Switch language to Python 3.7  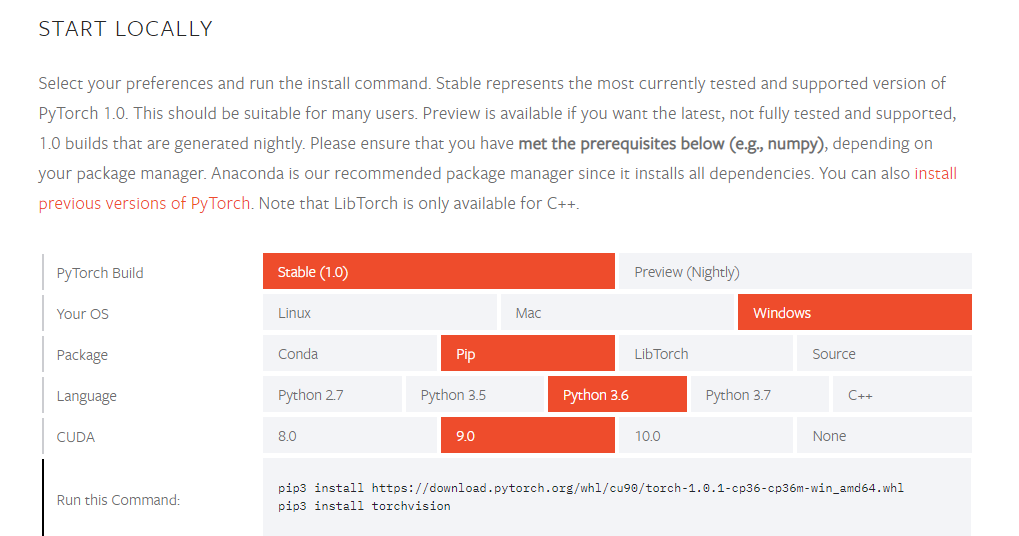(x=759, y=395)
